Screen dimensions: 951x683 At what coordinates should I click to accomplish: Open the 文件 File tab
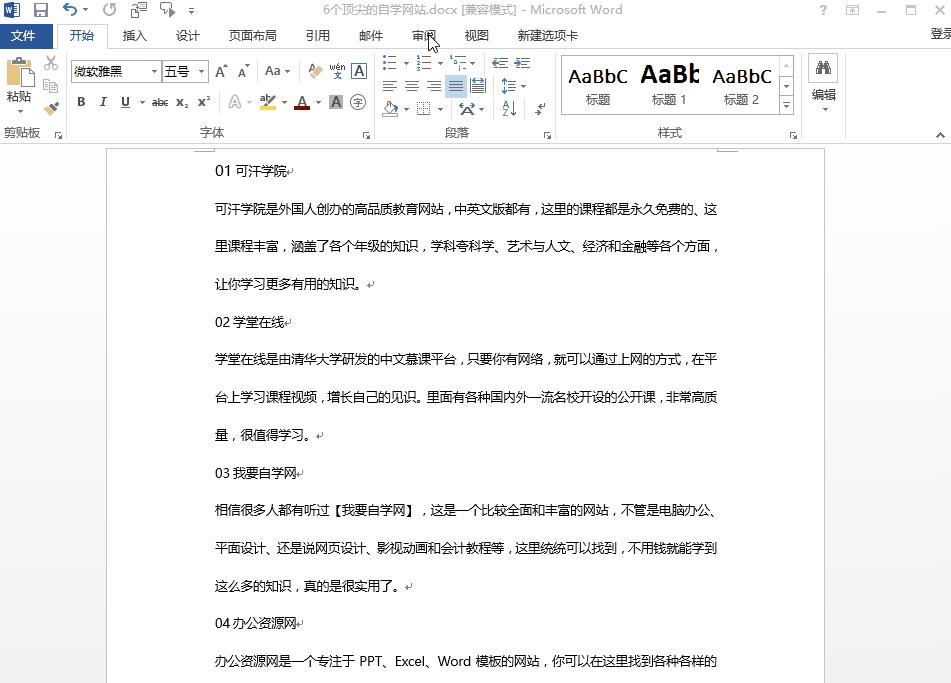pyautogui.click(x=23, y=36)
